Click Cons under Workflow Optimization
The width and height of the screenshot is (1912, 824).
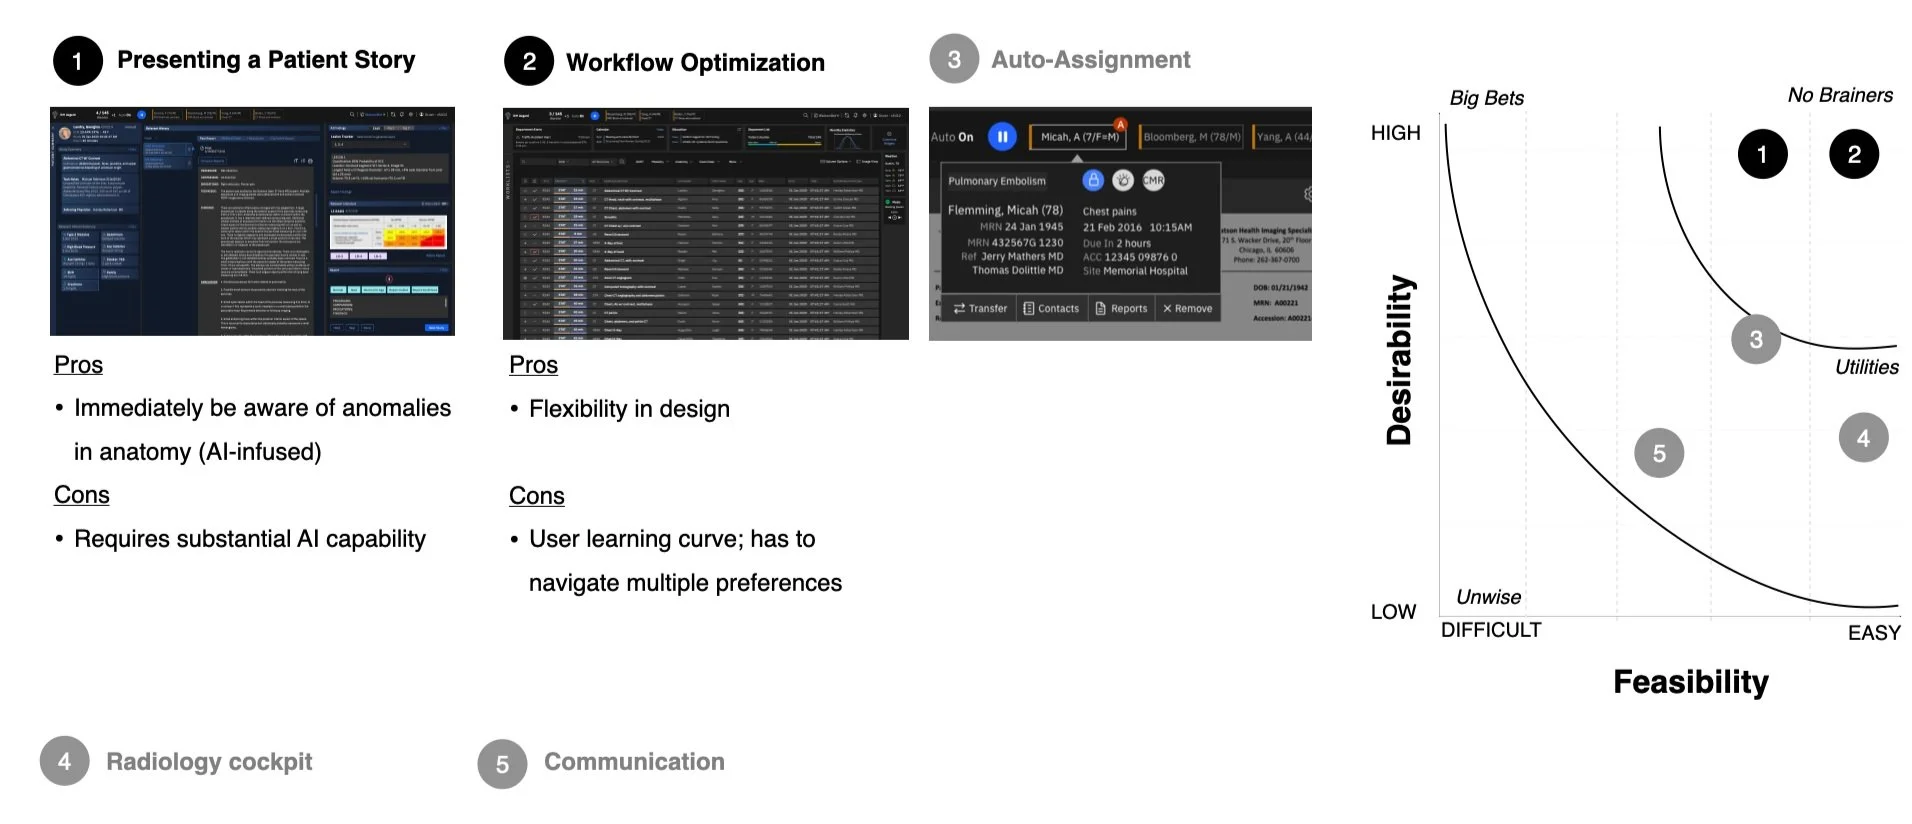(537, 496)
